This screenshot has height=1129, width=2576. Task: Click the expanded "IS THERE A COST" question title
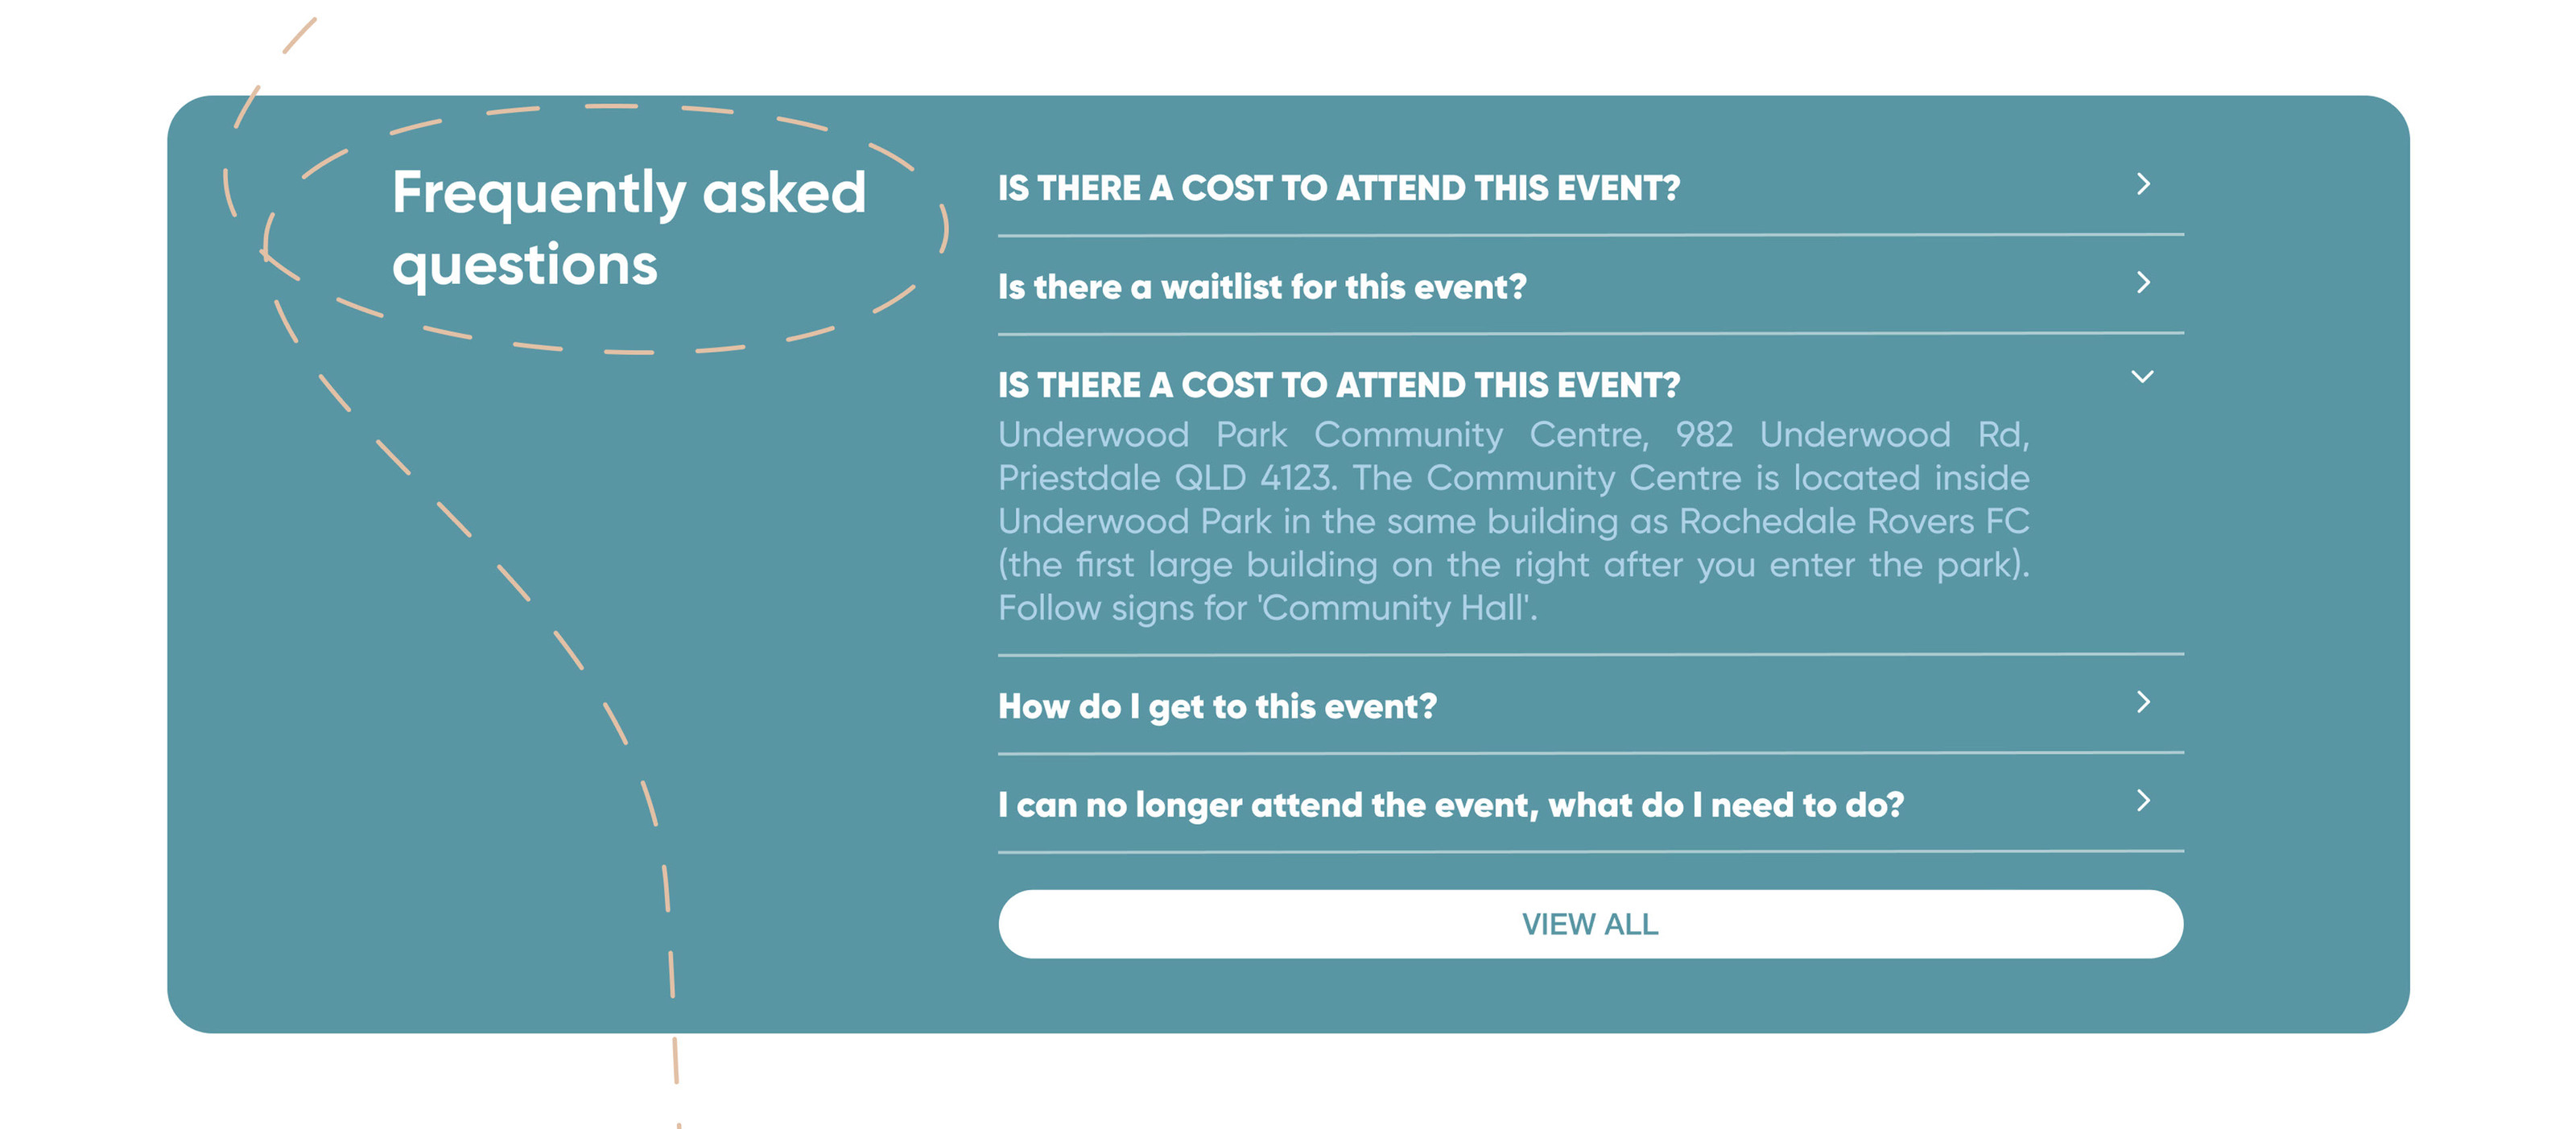[x=1338, y=386]
